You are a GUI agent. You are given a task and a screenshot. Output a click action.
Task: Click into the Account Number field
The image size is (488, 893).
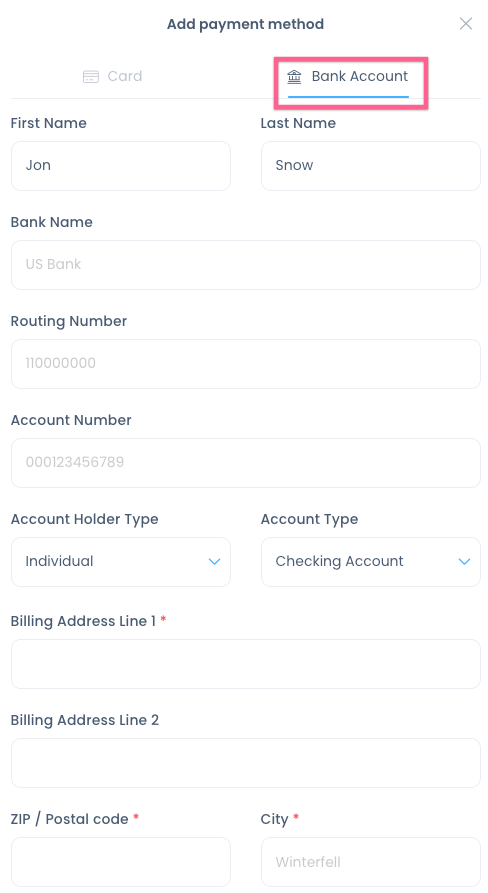[x=245, y=463]
